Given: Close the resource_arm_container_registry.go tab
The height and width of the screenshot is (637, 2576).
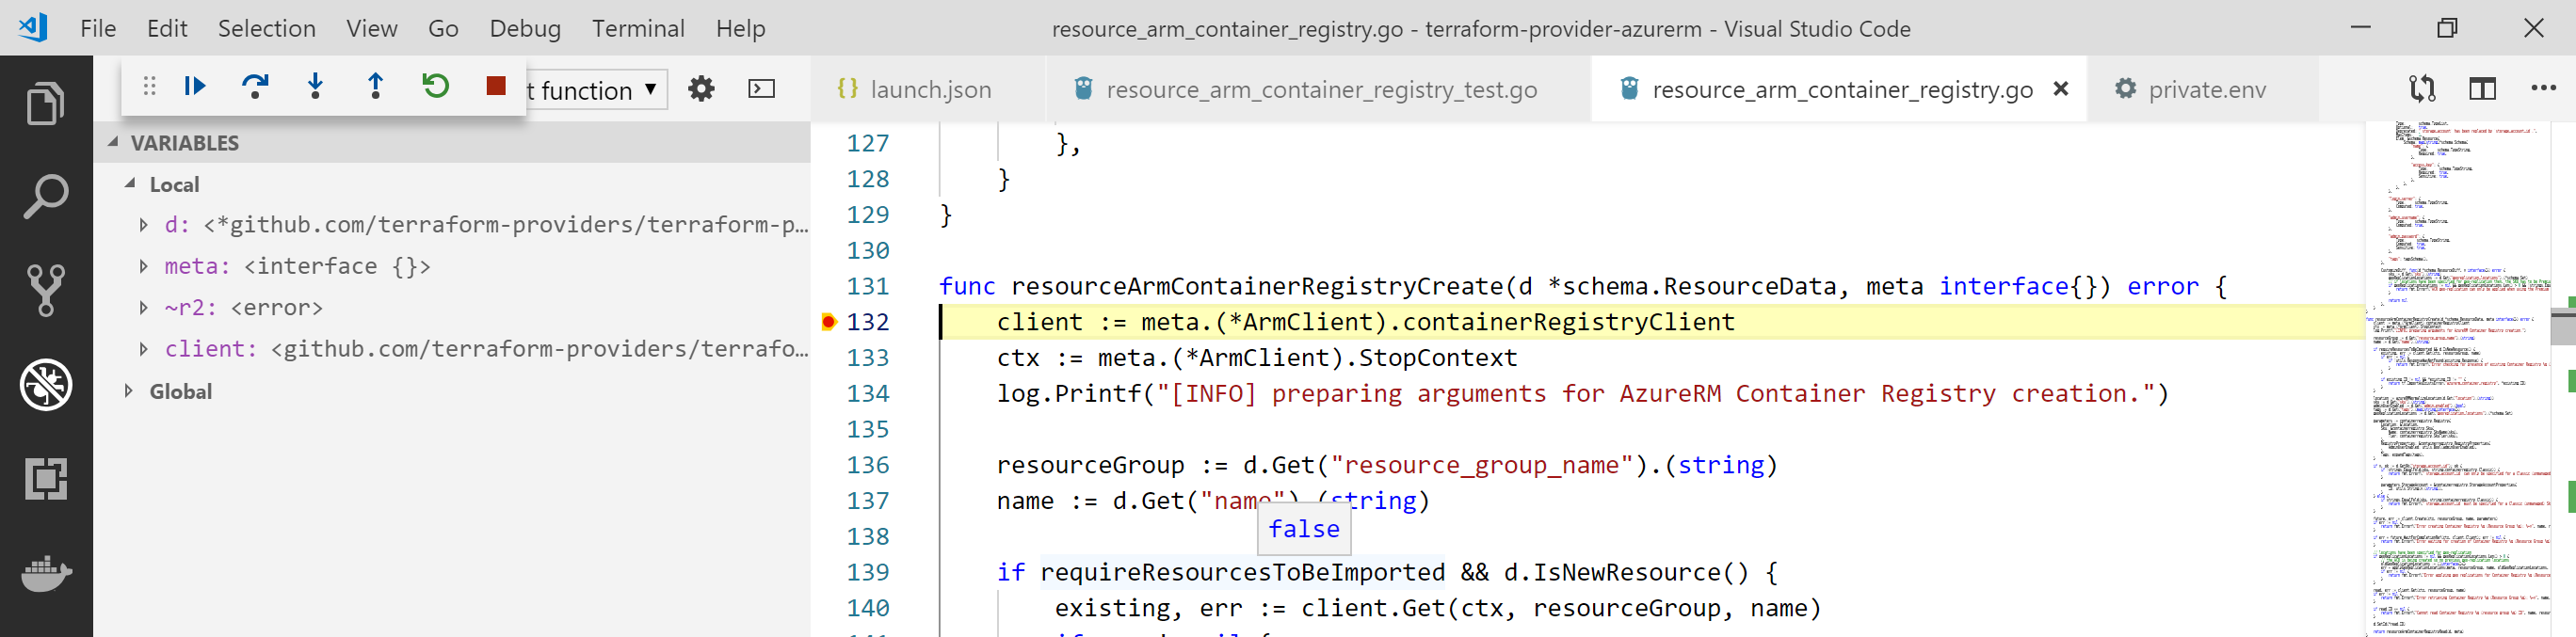Looking at the screenshot, I should point(2061,89).
